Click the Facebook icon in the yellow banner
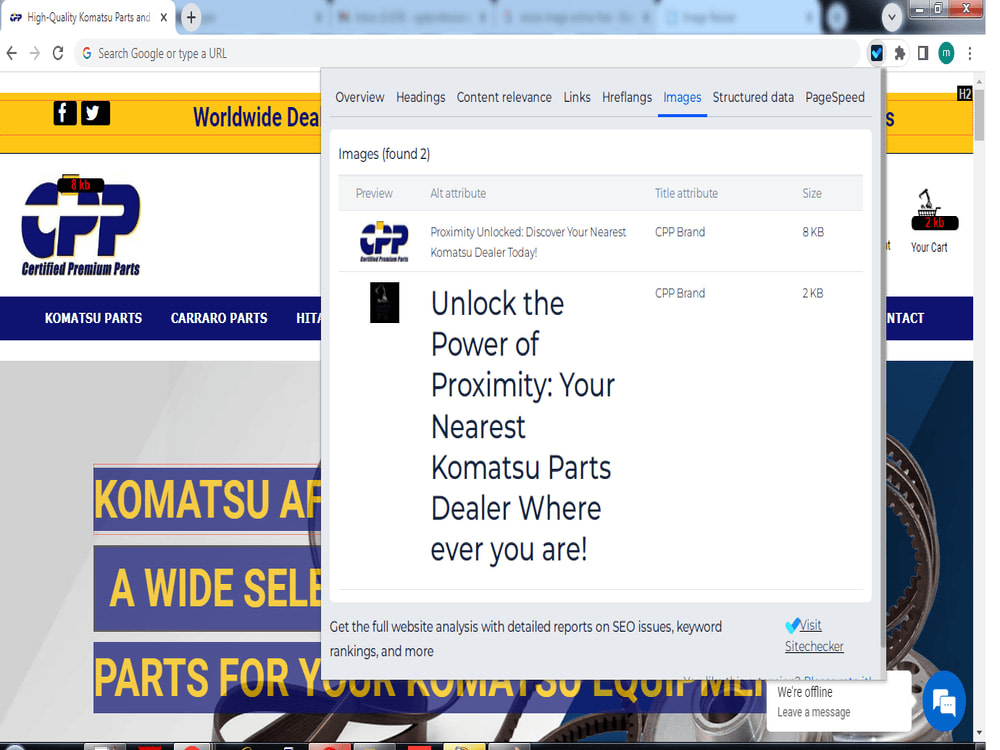 [x=64, y=113]
